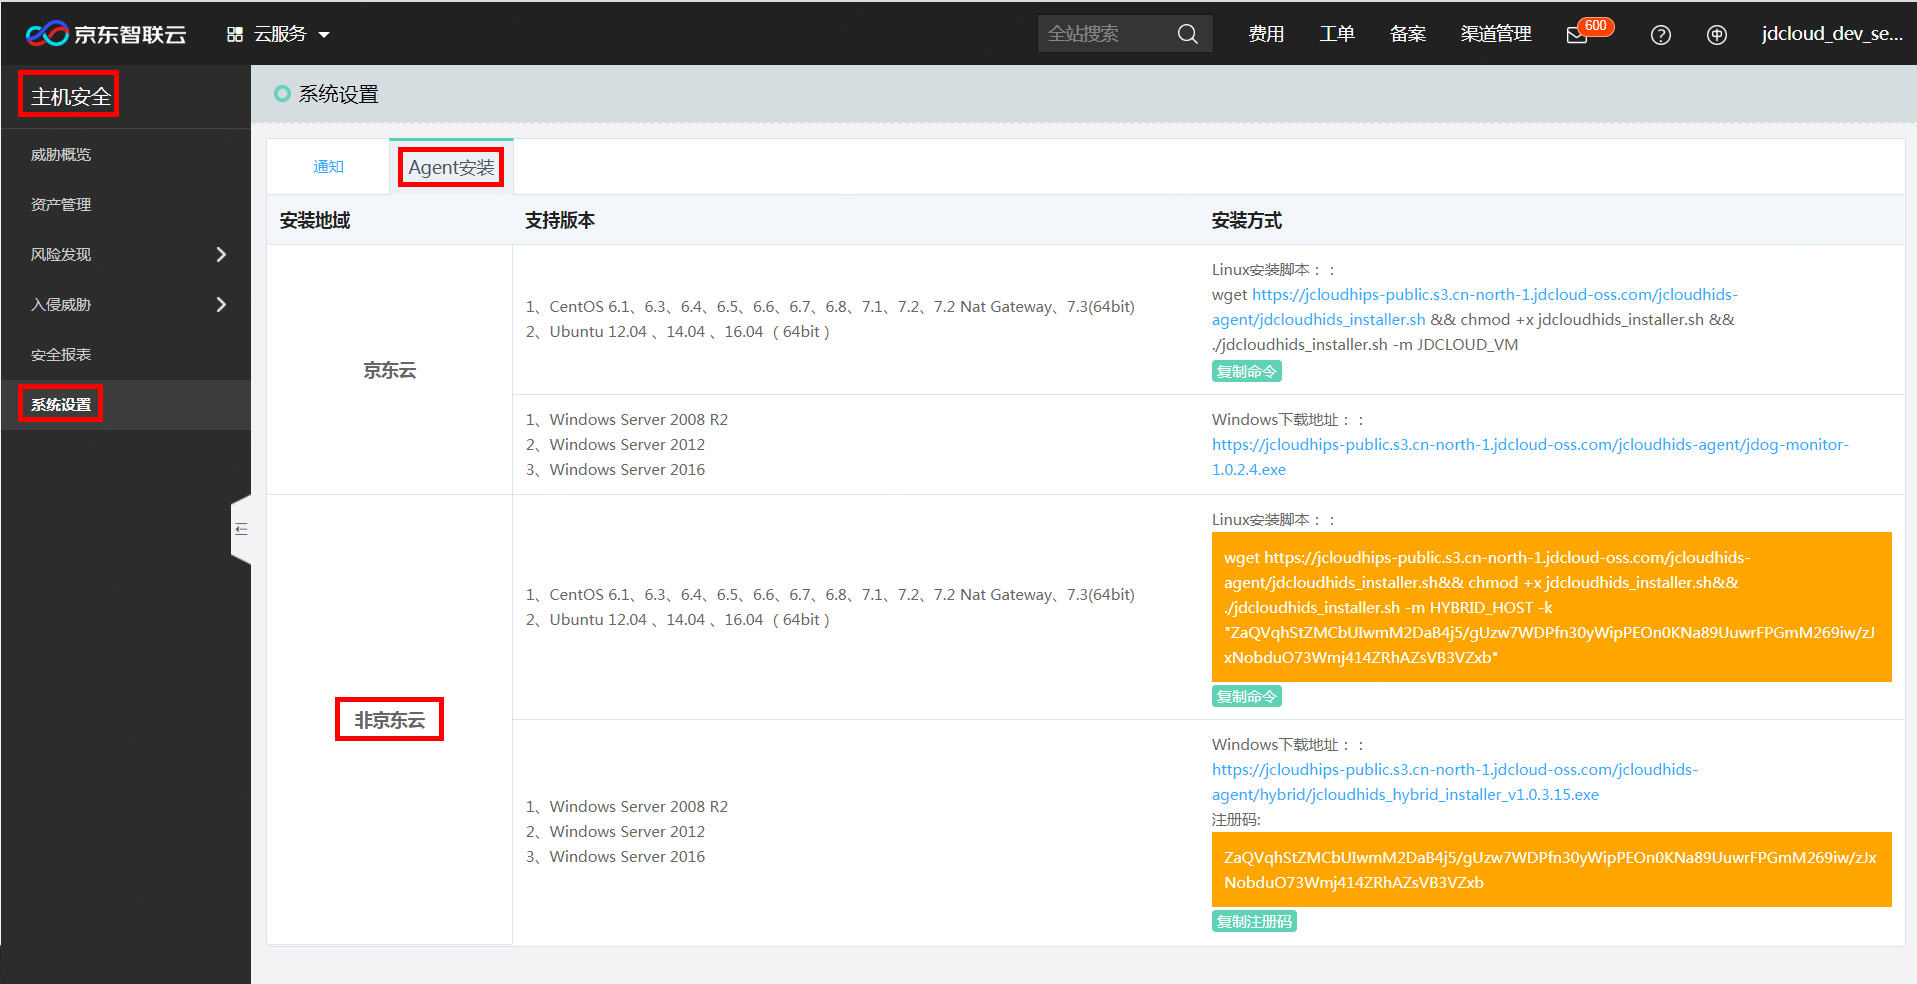The height and width of the screenshot is (984, 1917).
Task: Open the jdcloud_dev_se account menu
Action: coord(1832,33)
